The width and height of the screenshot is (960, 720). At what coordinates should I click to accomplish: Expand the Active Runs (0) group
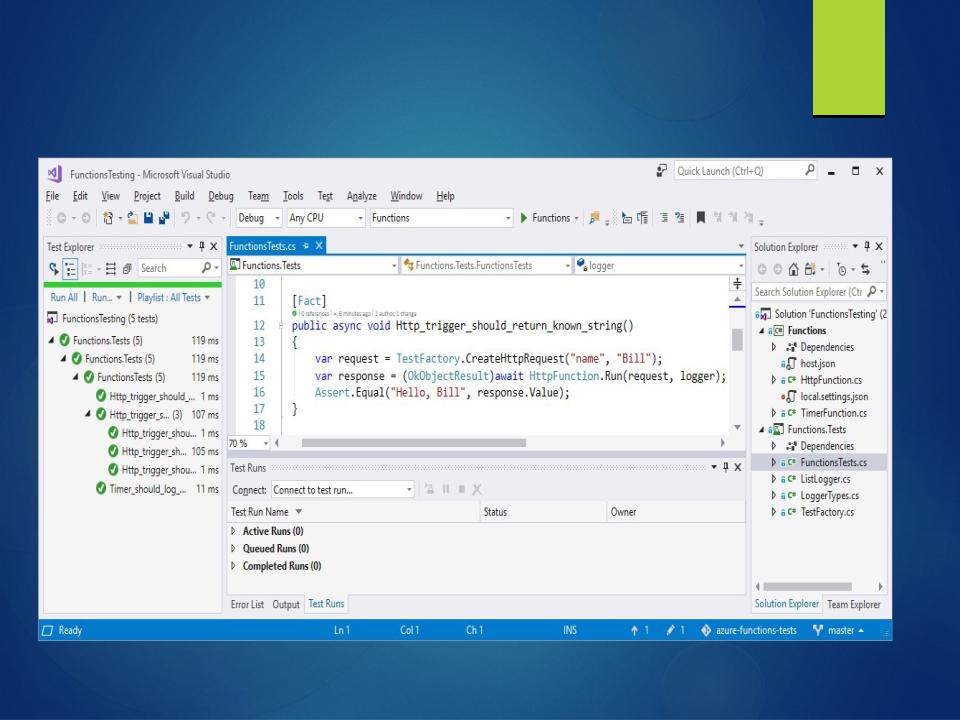(233, 531)
